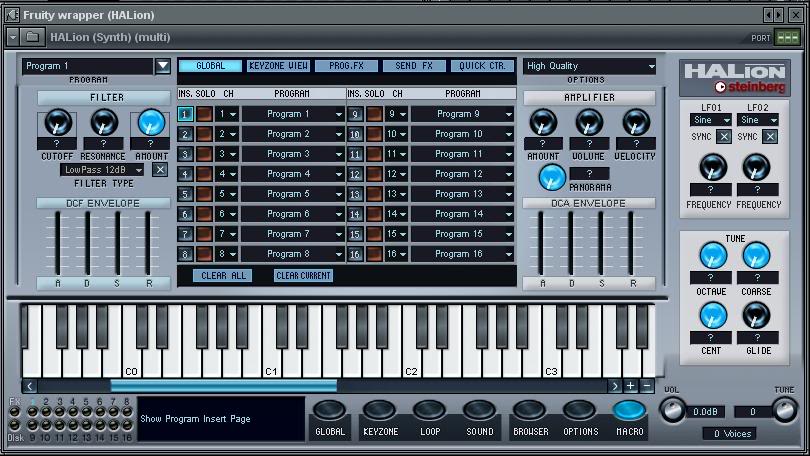Click the Cent tune knob

click(x=713, y=316)
